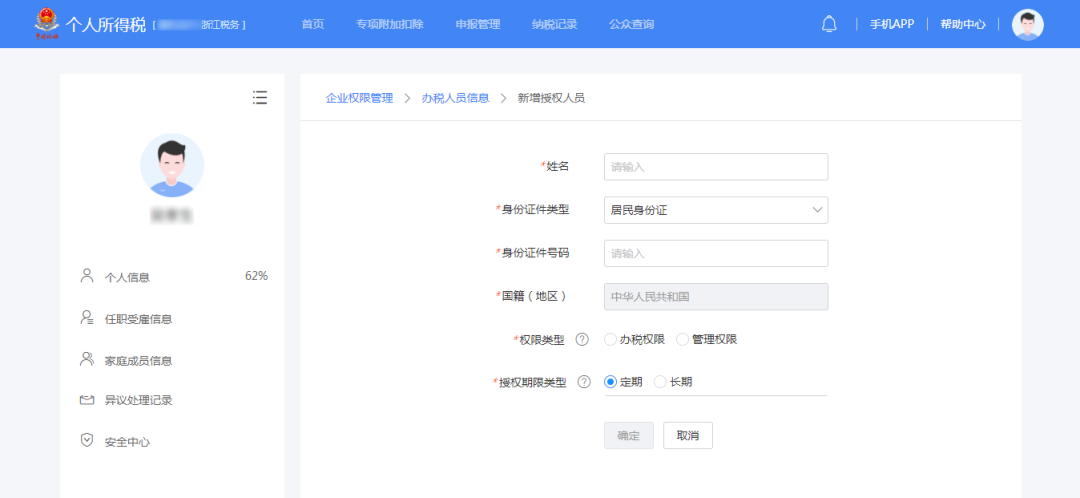Click the notification bell icon

829,24
